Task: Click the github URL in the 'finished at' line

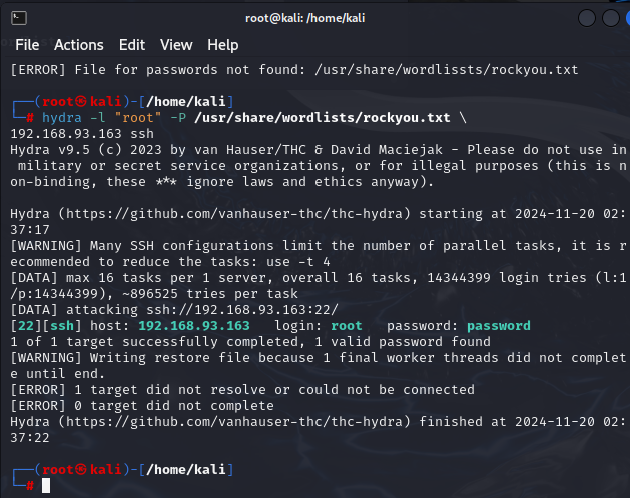Action: point(234,422)
